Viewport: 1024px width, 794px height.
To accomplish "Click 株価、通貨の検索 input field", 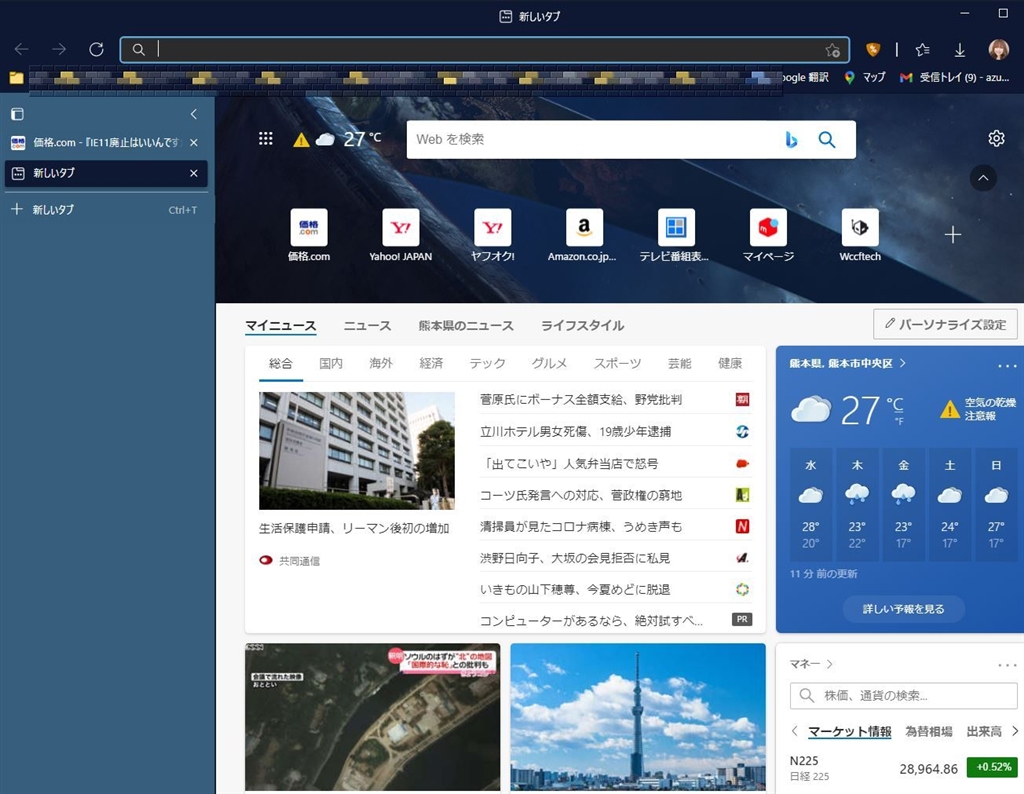I will 903,695.
